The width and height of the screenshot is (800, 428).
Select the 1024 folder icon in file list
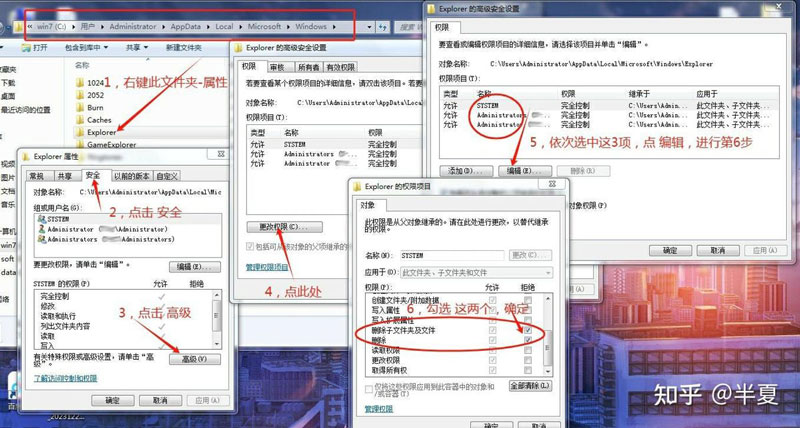tap(80, 83)
